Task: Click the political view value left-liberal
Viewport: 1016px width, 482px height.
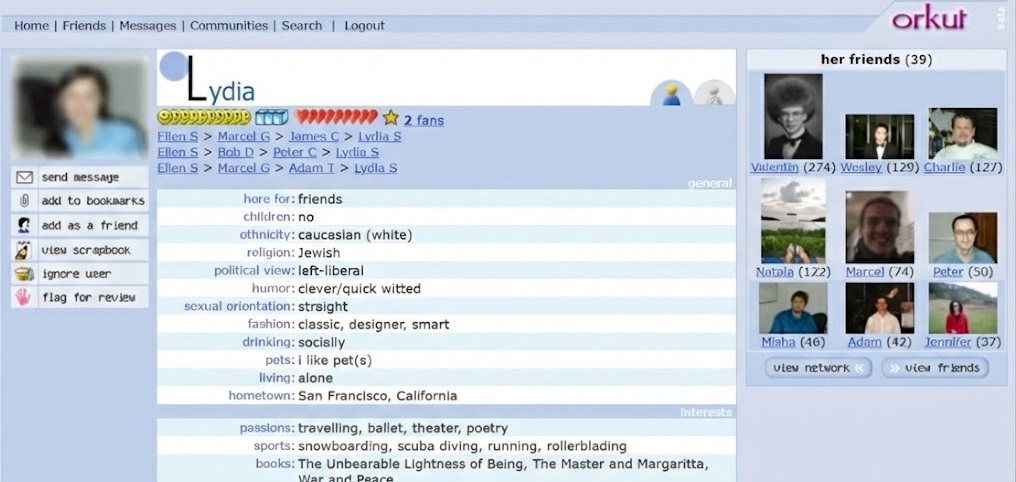Action: point(331,270)
